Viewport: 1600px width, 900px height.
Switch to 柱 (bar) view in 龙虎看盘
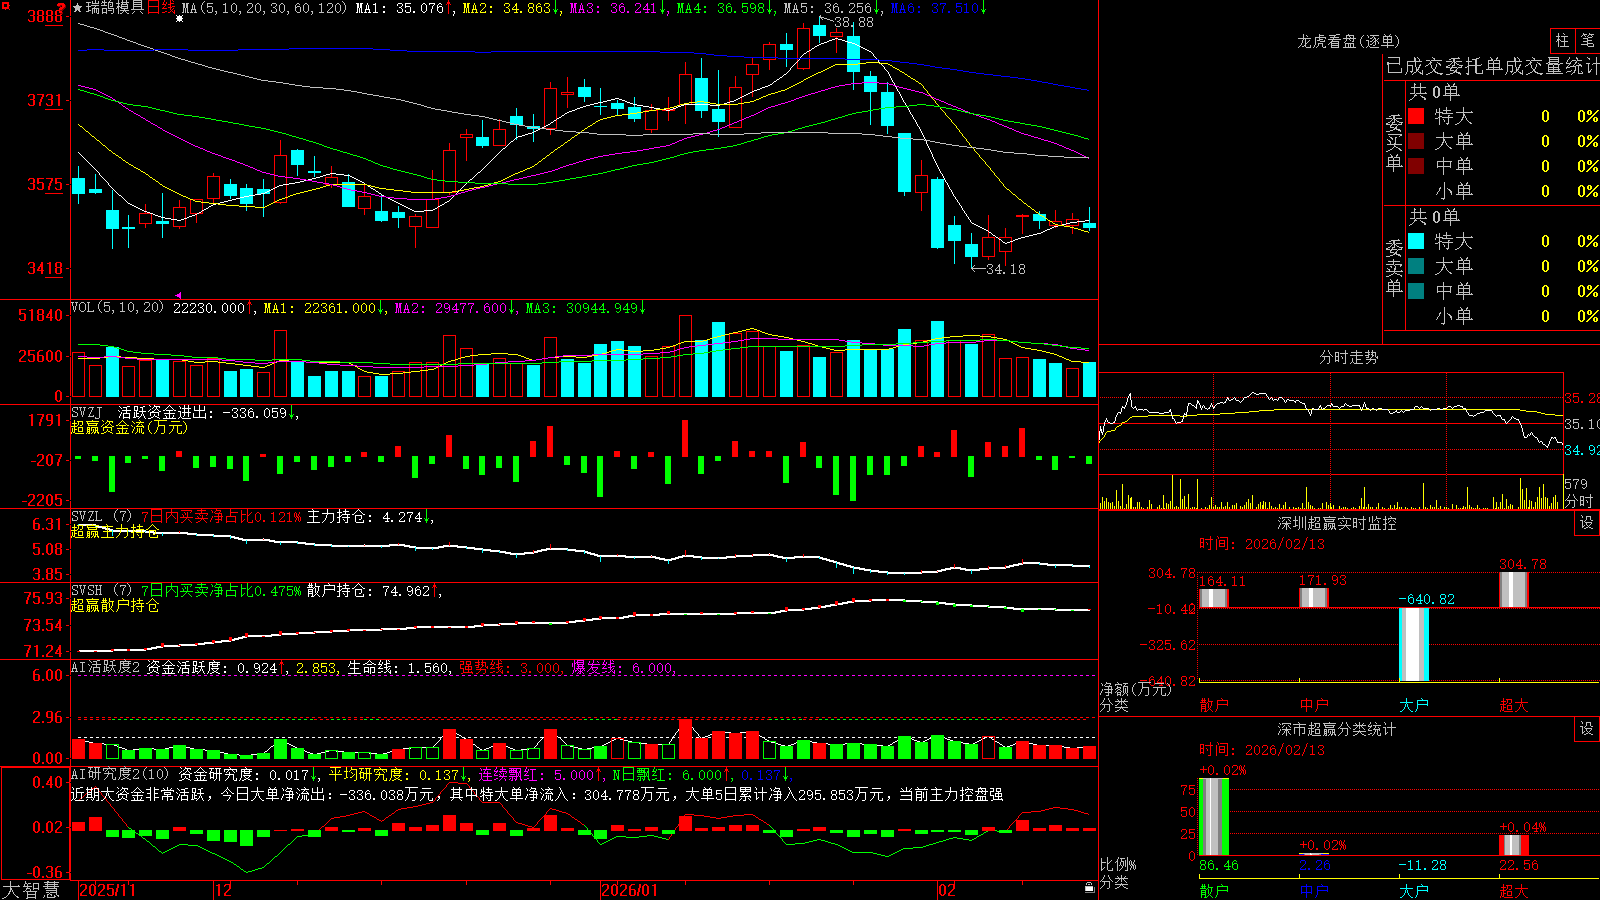1562,40
